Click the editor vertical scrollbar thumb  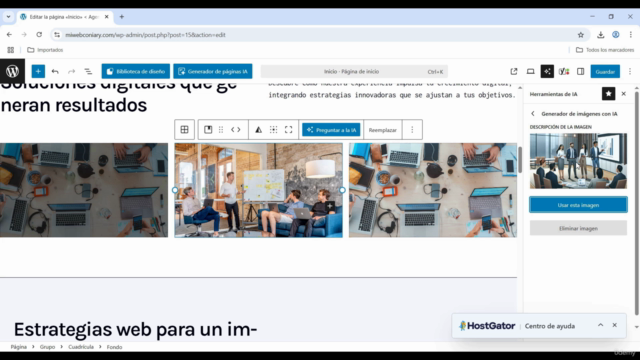[520, 159]
